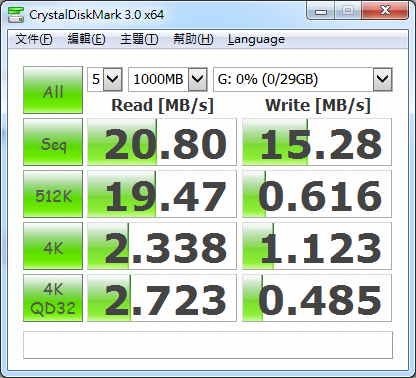Click the Read [MB/s] column header

(x=162, y=106)
